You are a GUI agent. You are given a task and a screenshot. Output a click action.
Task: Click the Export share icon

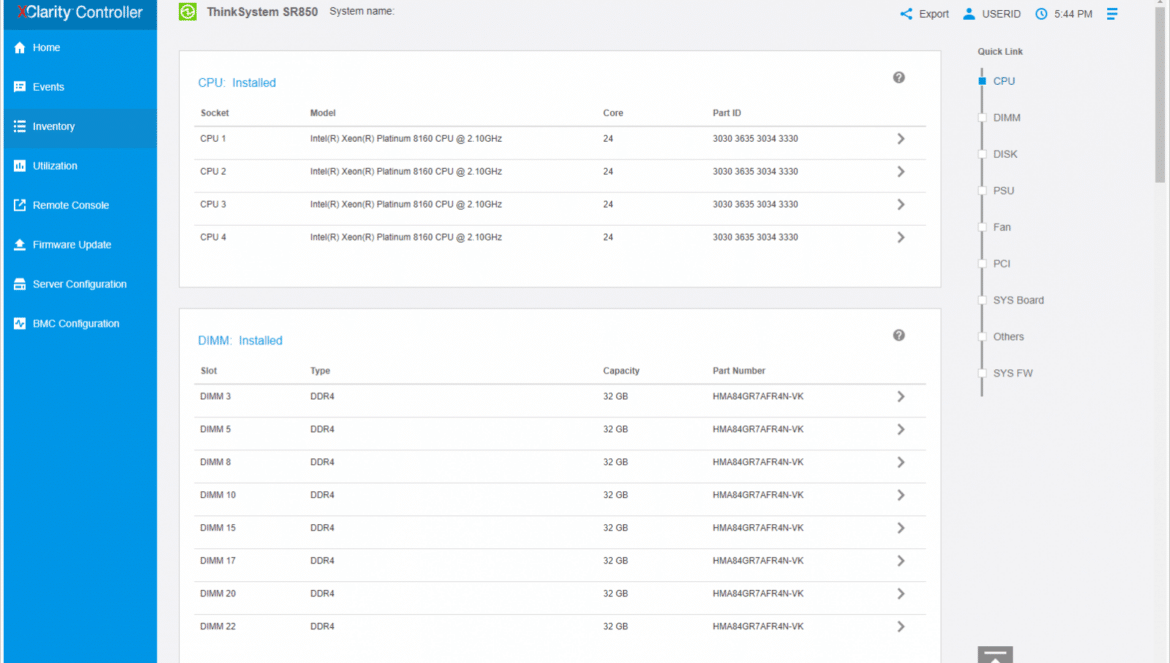tap(906, 13)
